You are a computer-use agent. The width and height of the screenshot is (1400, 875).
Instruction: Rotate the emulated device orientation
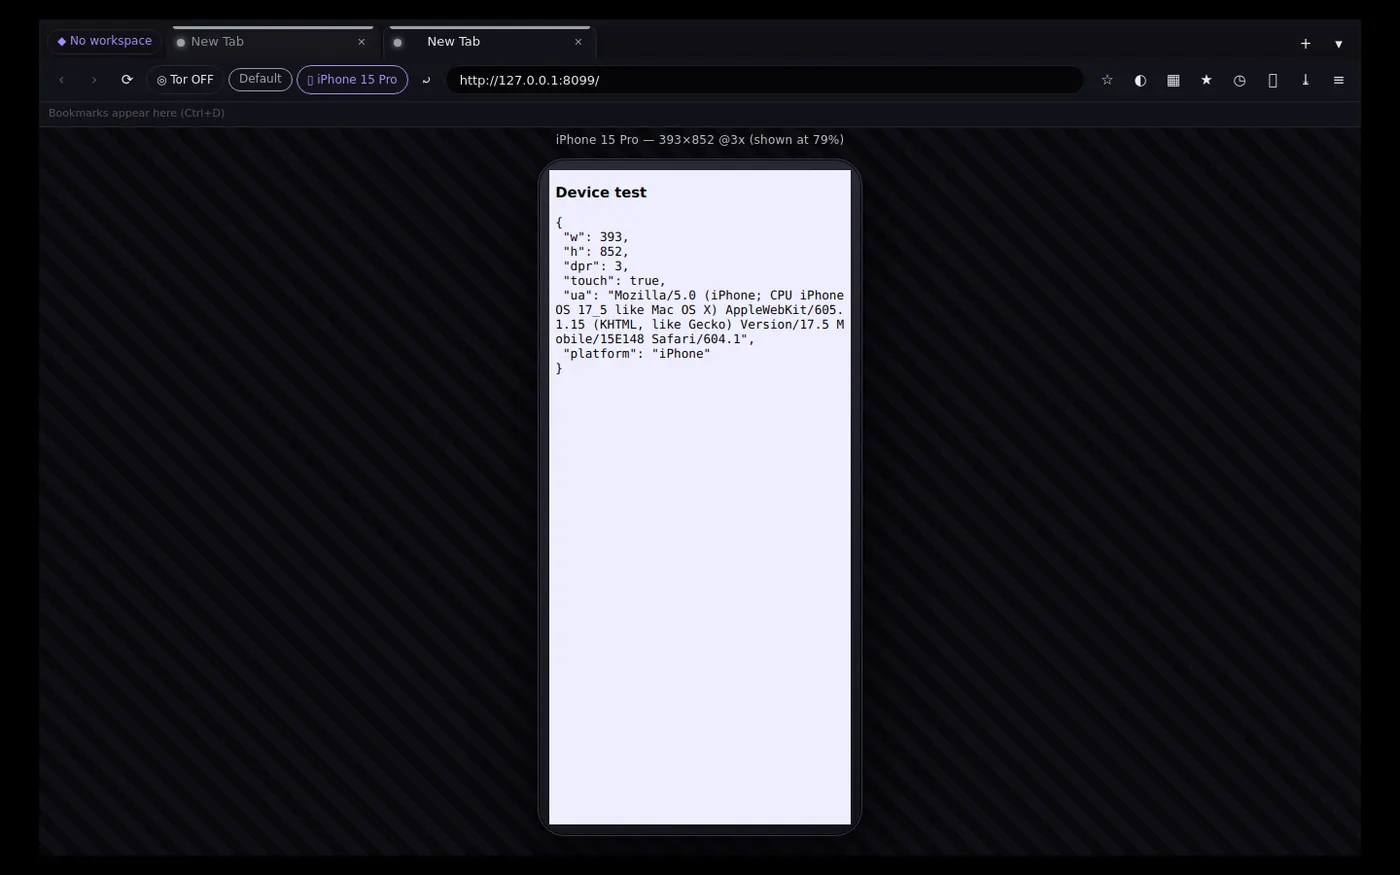(x=426, y=80)
